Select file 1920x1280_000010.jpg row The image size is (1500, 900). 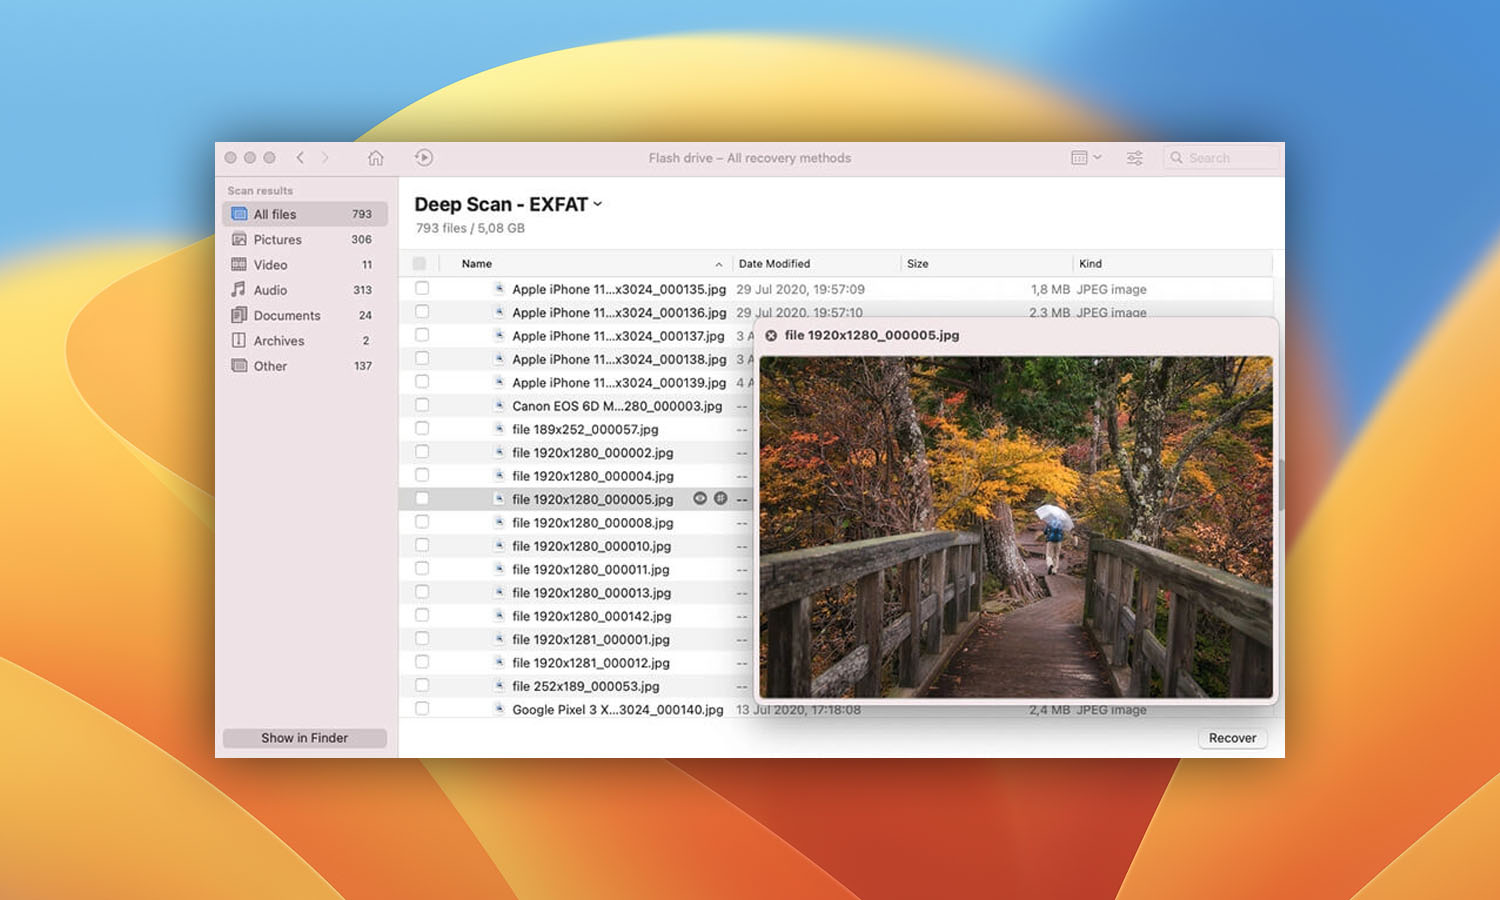tap(576, 546)
